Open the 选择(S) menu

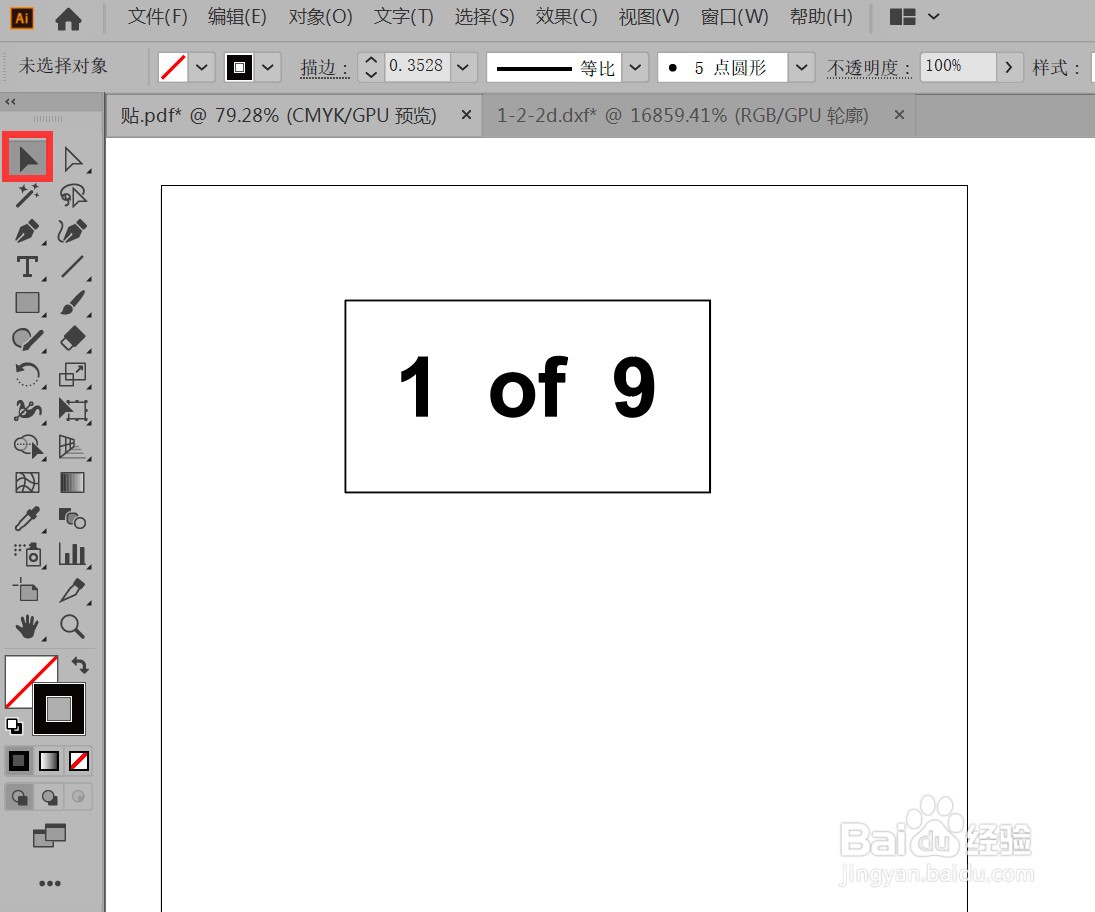(485, 17)
